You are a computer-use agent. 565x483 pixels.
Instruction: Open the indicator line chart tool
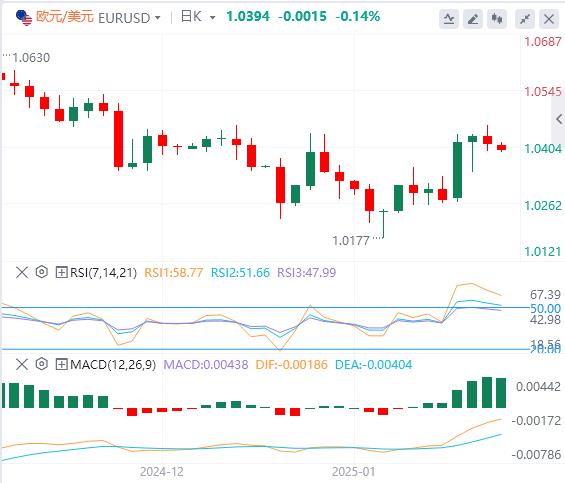tap(449, 18)
